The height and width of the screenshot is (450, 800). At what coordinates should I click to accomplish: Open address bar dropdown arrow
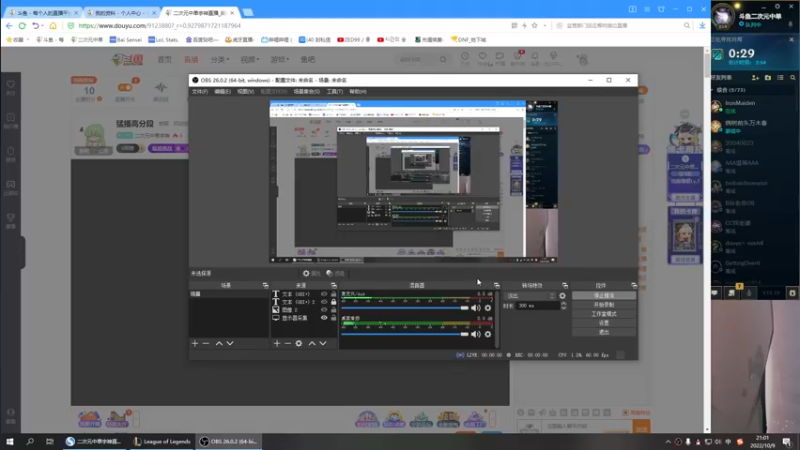(x=544, y=26)
